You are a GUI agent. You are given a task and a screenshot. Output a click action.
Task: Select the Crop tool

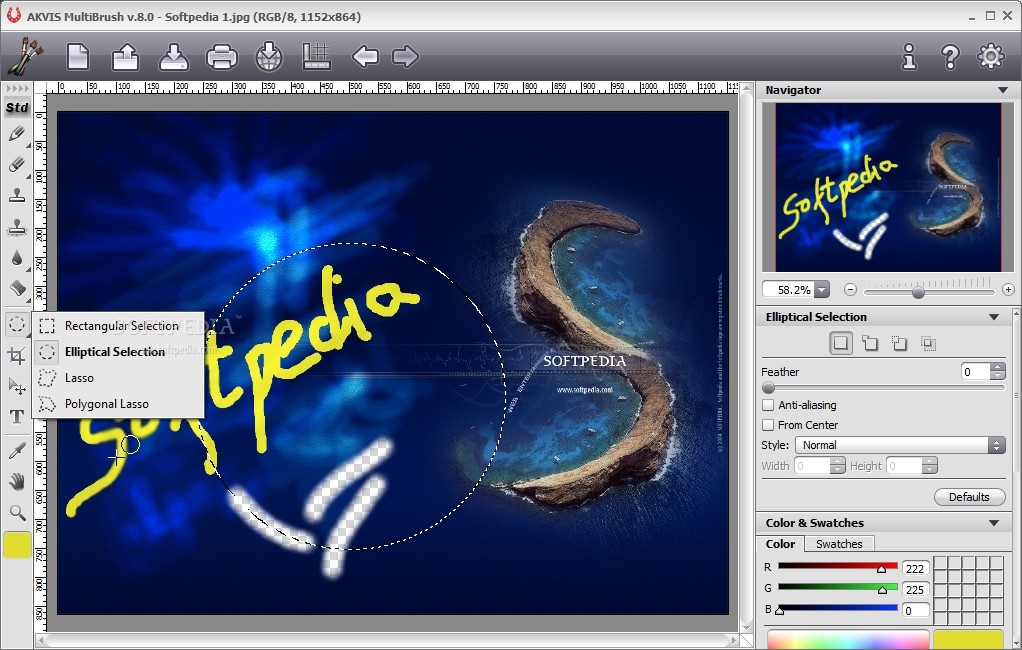coord(17,355)
